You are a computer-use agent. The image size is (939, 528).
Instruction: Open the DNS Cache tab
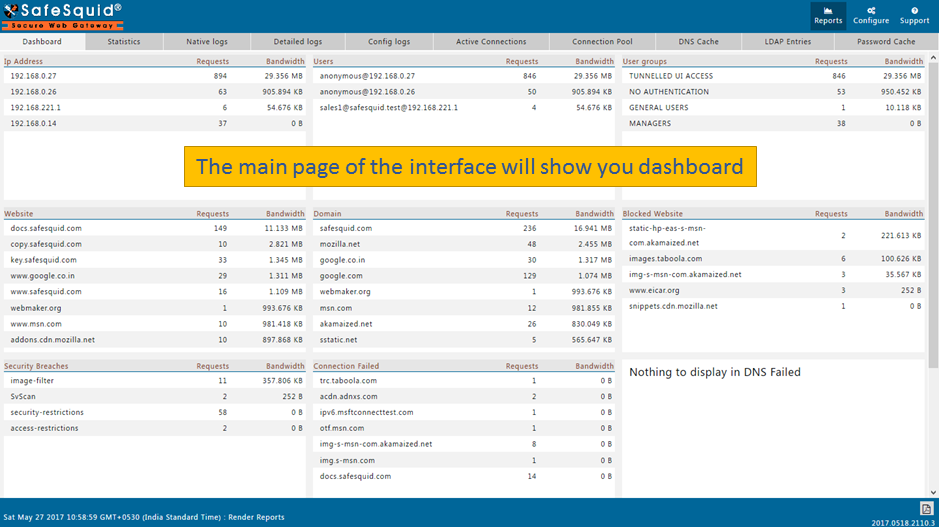point(698,41)
